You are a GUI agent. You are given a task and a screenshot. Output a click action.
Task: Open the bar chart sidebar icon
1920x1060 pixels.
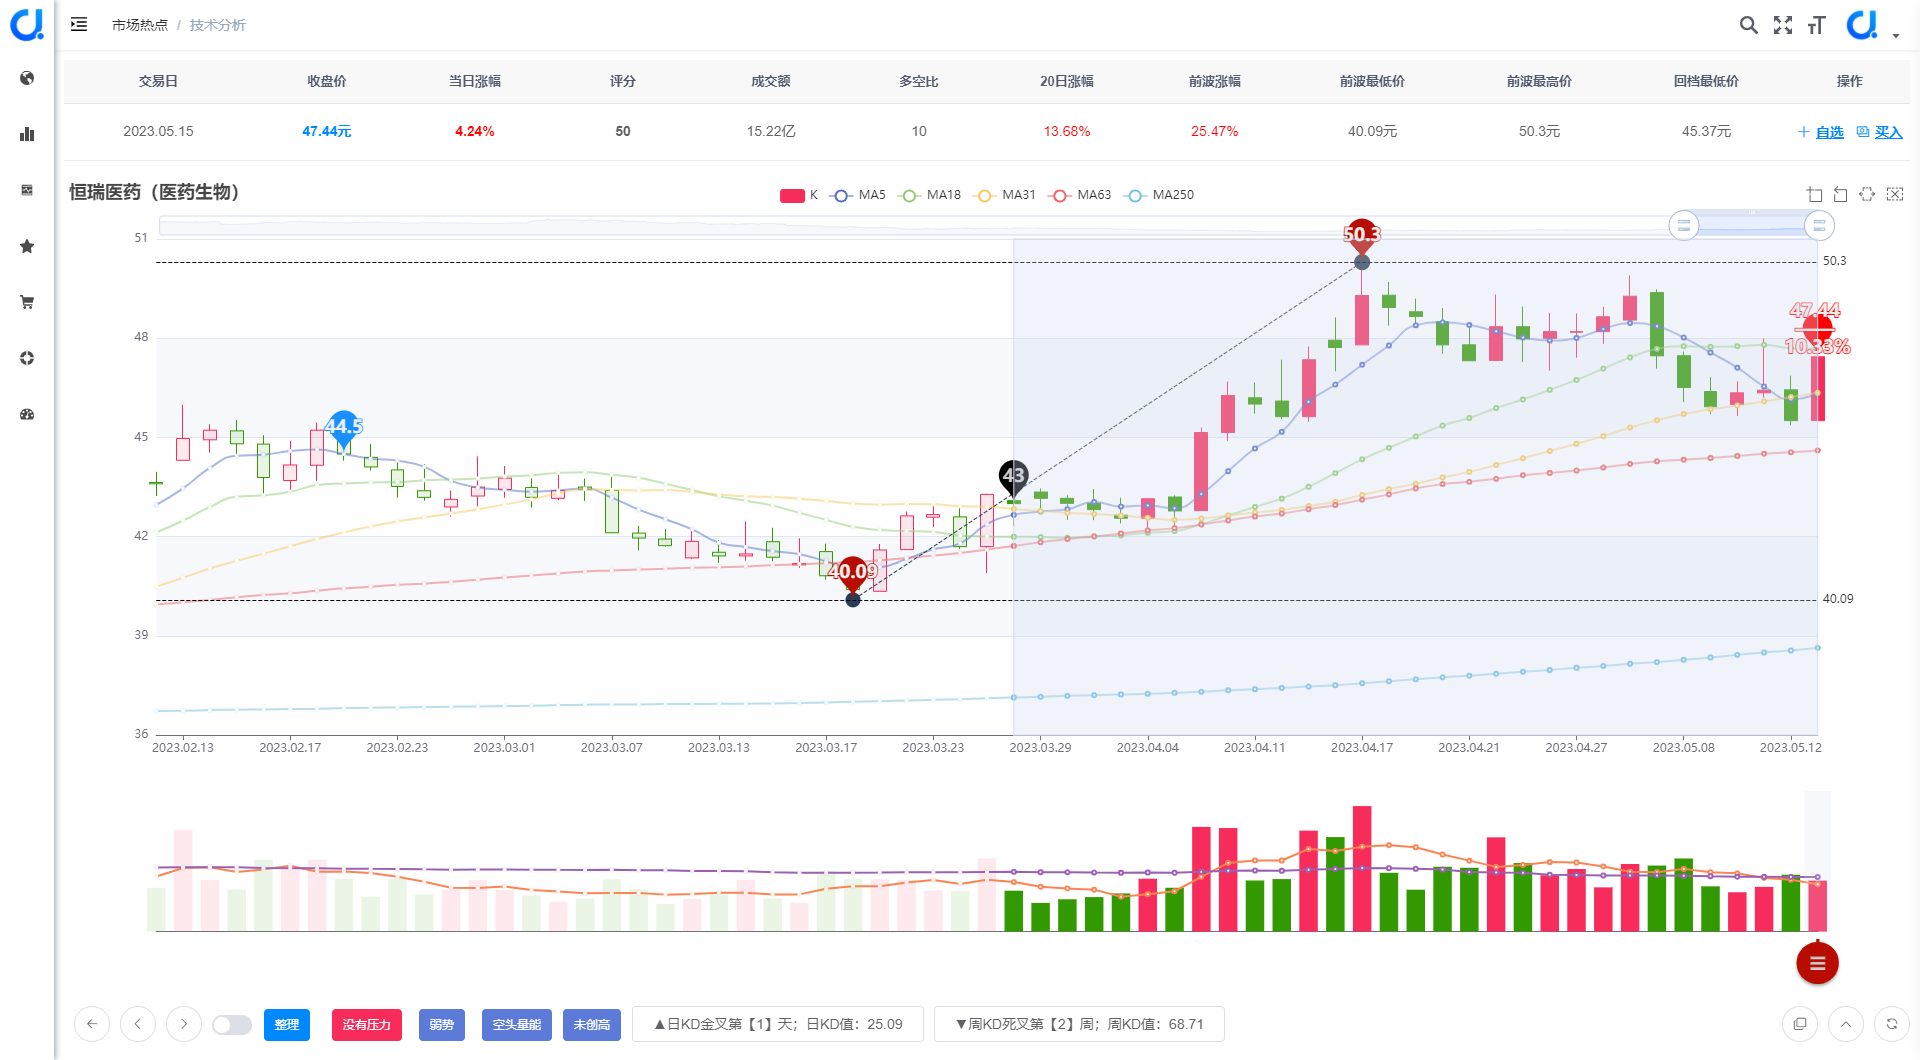pos(27,134)
